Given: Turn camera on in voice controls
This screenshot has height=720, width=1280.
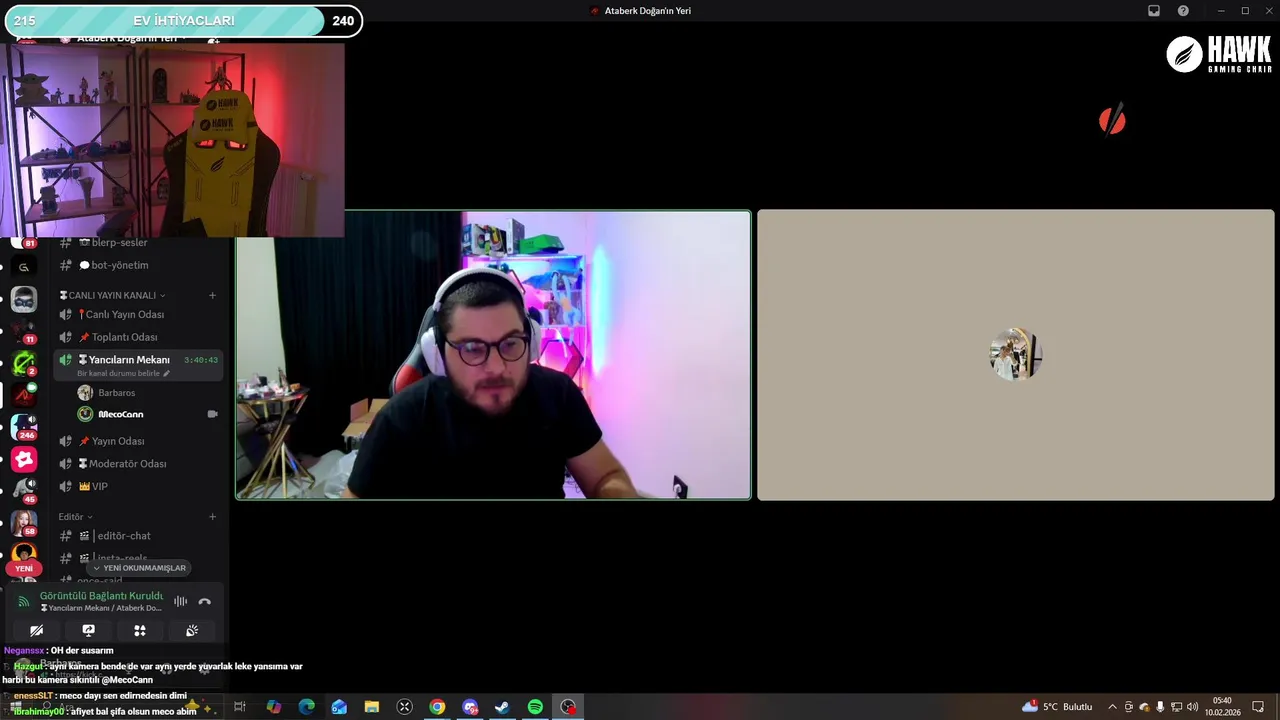Looking at the screenshot, I should pos(36,630).
